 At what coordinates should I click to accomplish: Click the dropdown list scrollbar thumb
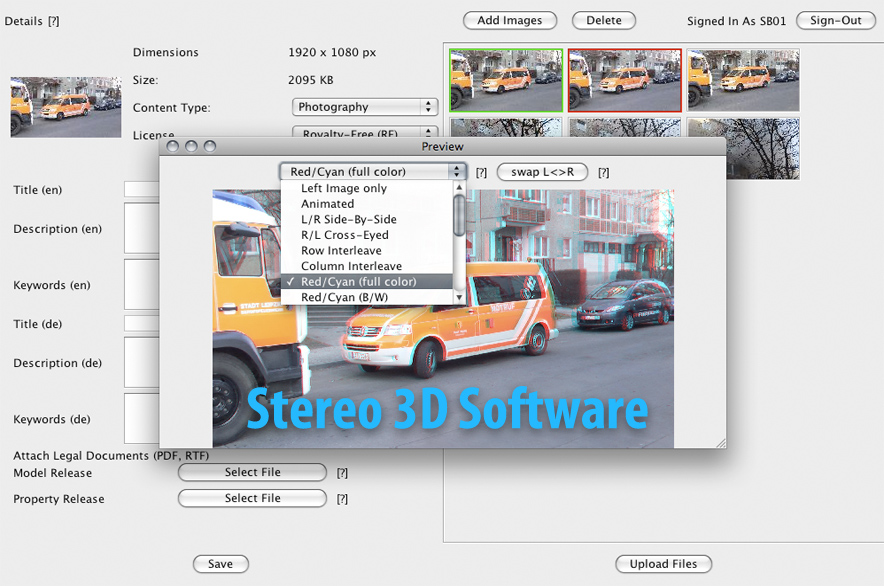pyautogui.click(x=459, y=215)
